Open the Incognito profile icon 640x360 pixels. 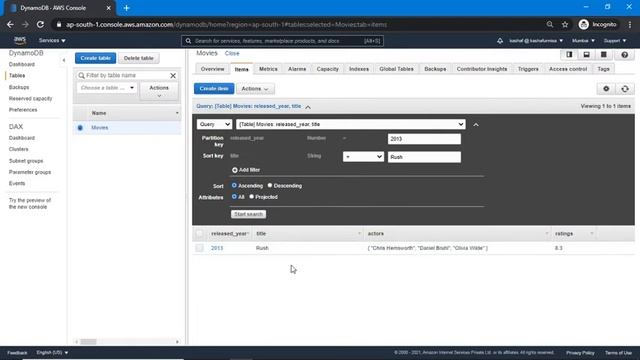pos(584,24)
